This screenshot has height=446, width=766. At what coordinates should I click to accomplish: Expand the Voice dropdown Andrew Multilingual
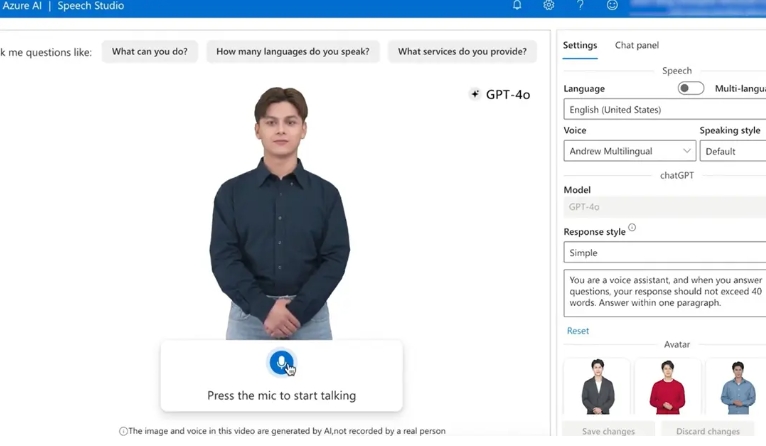tap(629, 151)
